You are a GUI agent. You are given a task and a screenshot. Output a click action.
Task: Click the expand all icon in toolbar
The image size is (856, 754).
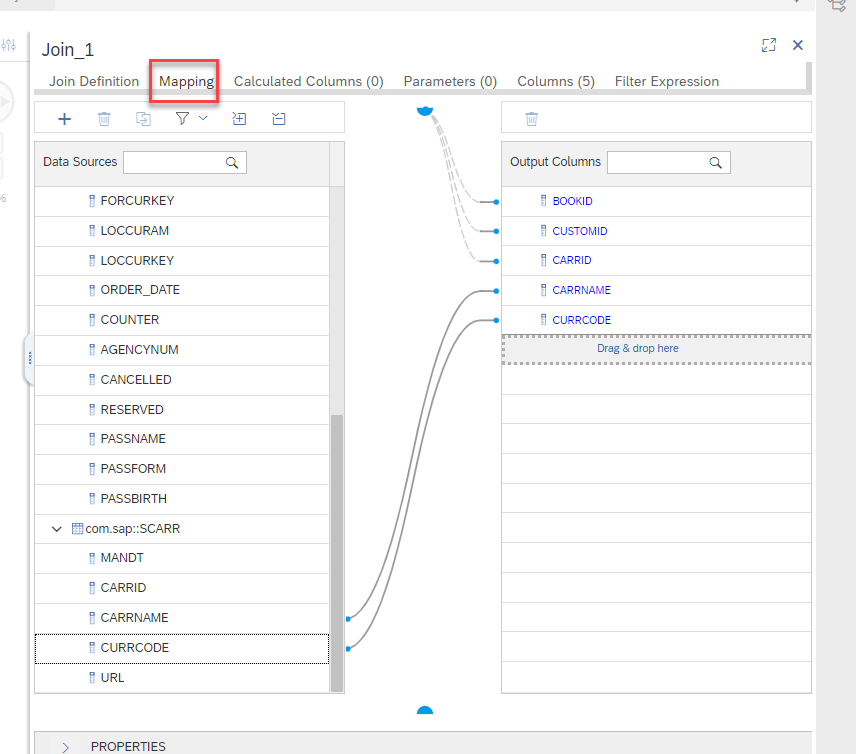pos(239,119)
